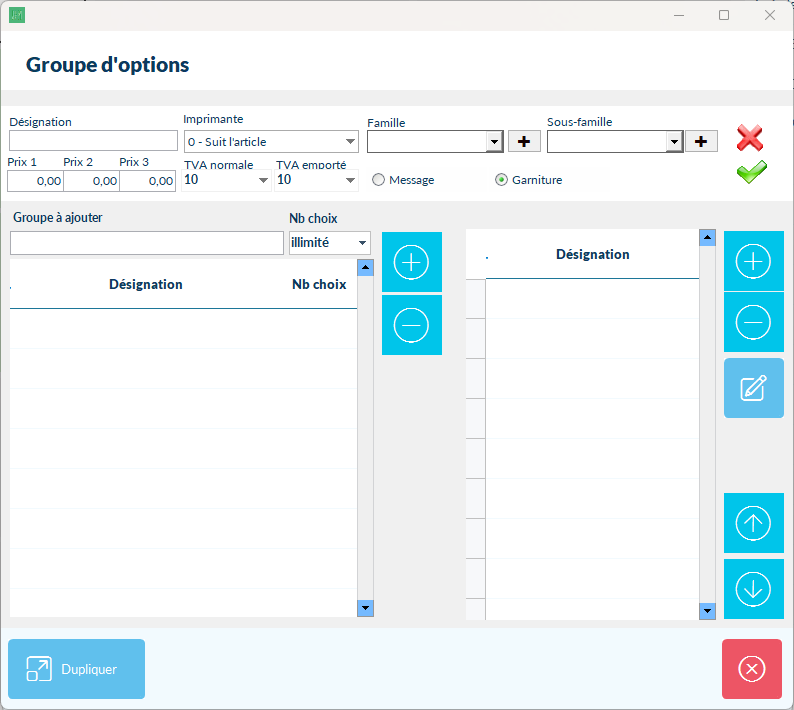Viewport: 794px width, 710px height.
Task: Click left table scrollbar up arrow
Action: (x=365, y=267)
